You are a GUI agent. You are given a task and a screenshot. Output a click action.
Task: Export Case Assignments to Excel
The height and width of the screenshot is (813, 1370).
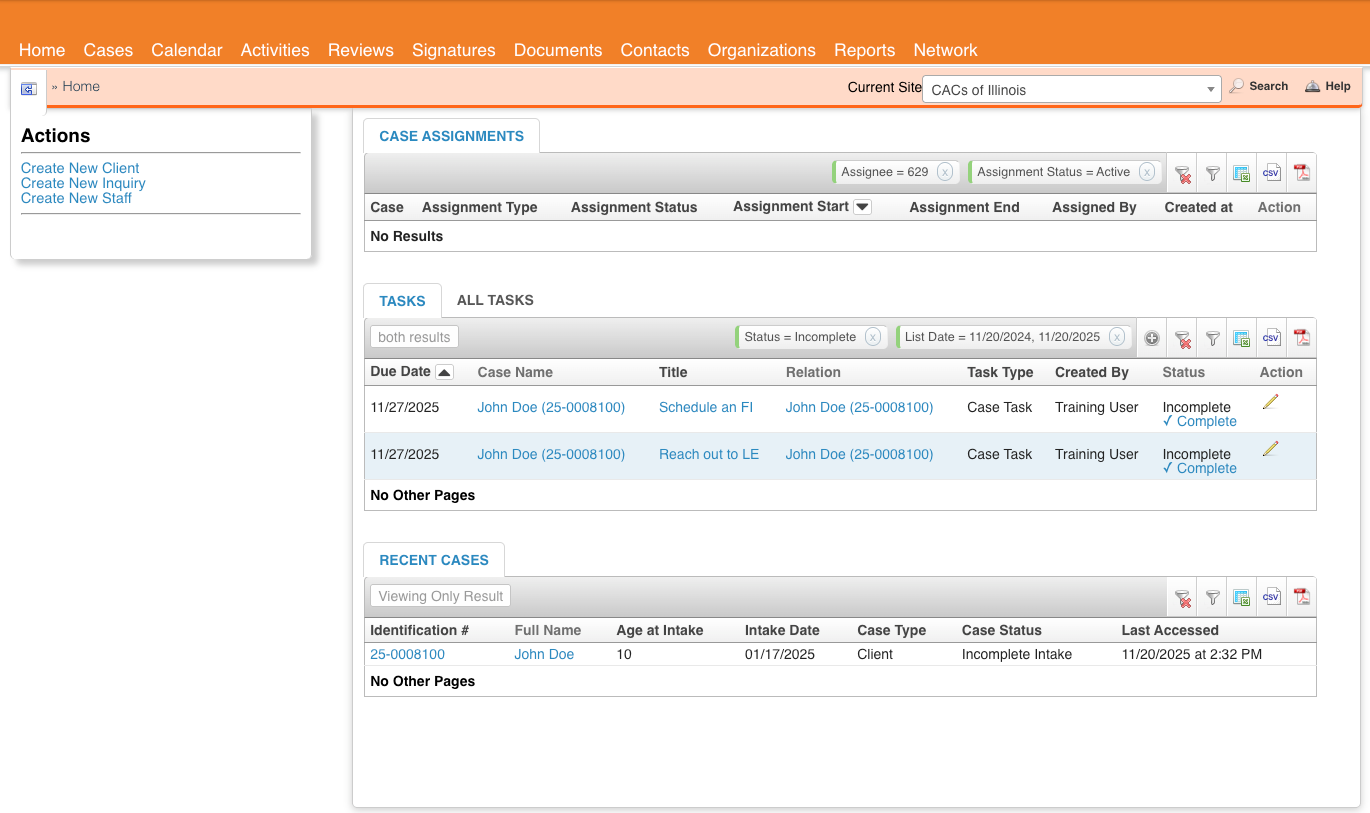click(1242, 173)
